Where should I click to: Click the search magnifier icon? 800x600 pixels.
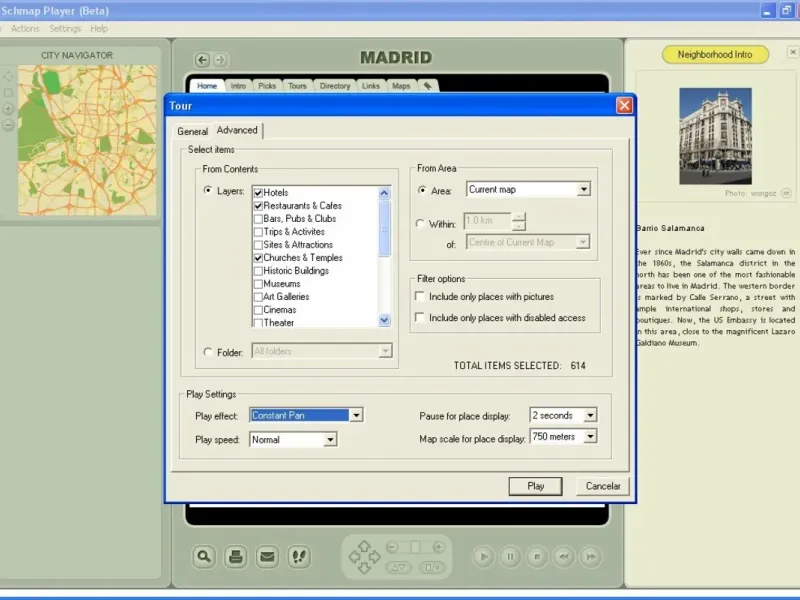[204, 556]
